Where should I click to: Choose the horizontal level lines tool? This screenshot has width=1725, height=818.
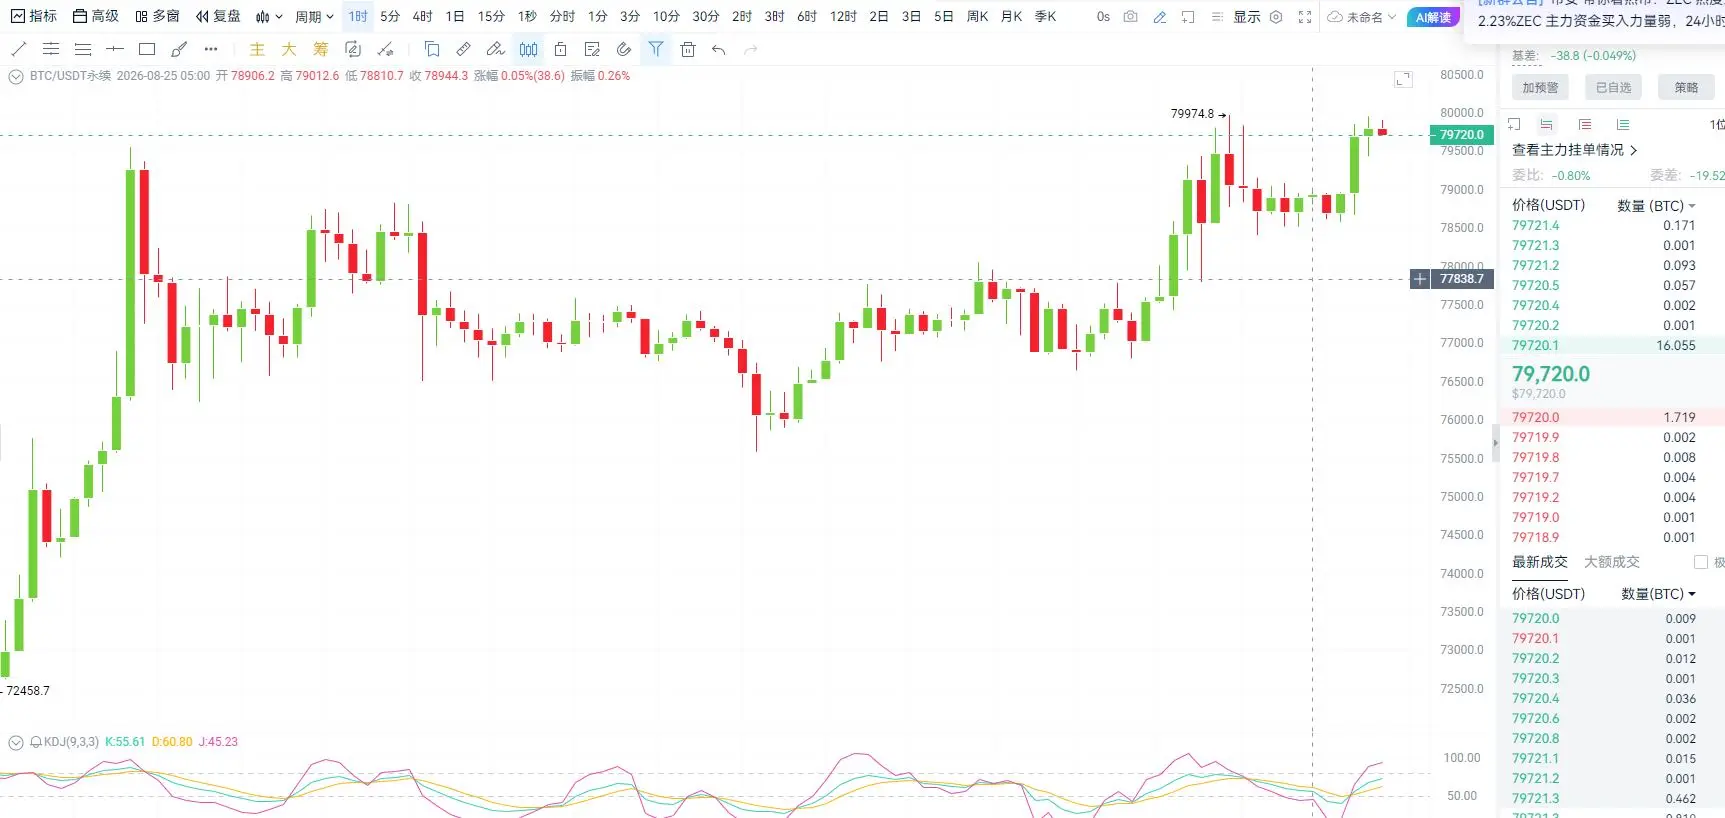pyautogui.click(x=83, y=48)
